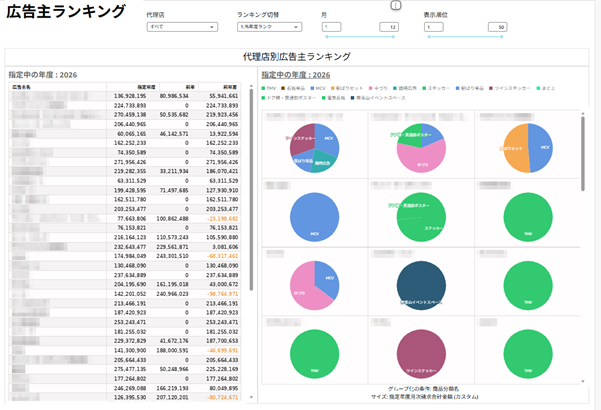
Task: Click the 広告主名 column header
Action: (57, 87)
